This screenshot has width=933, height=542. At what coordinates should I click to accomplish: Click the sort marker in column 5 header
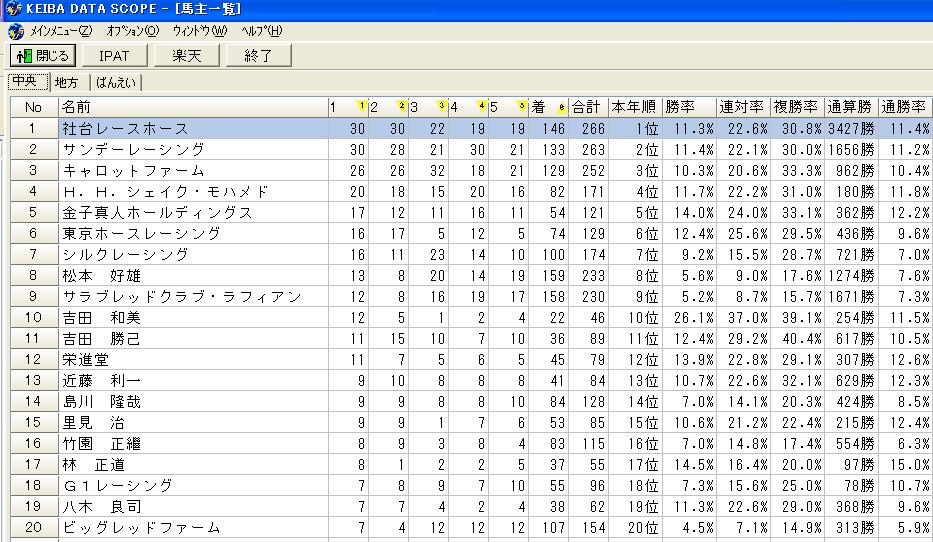tap(522, 106)
